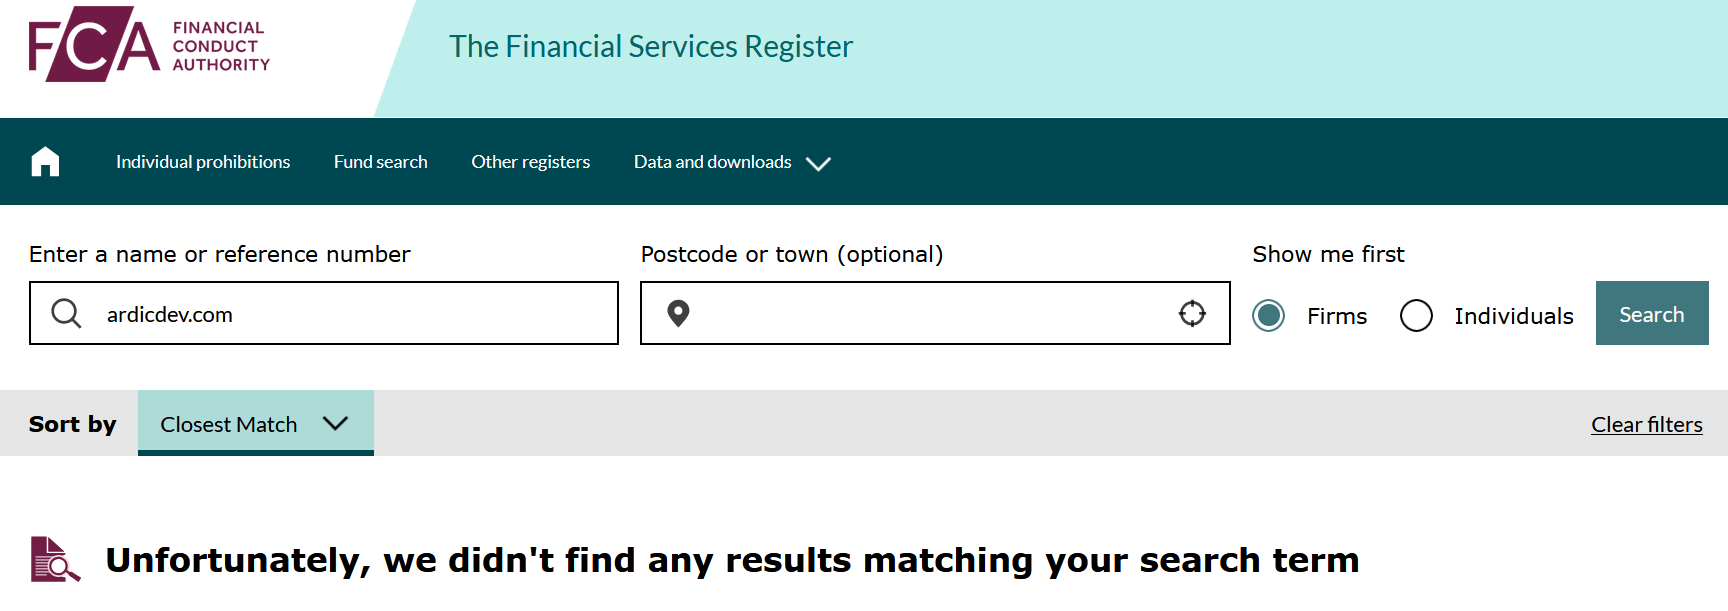
Task: Expand the Data and downloads menu
Action: click(x=732, y=162)
